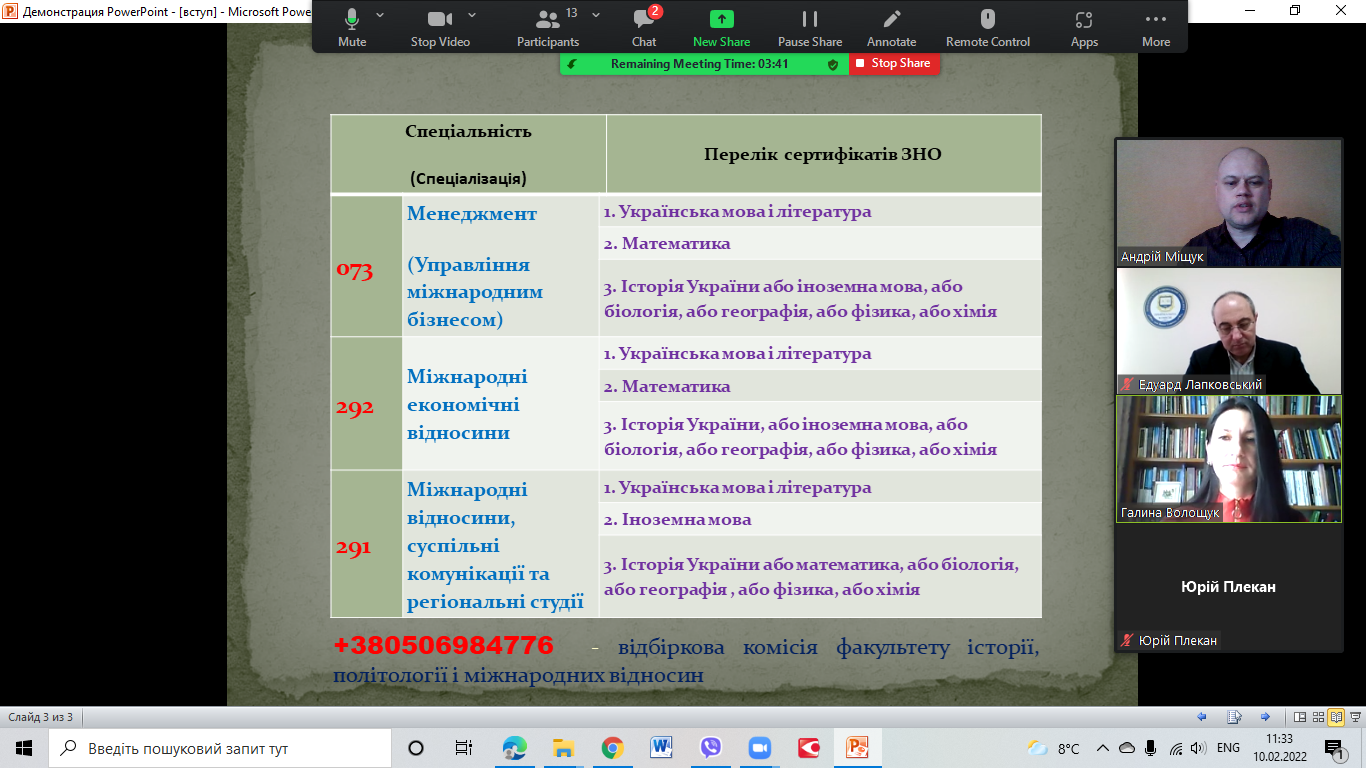Image resolution: width=1366 pixels, height=768 pixels.
Task: Select Галина Волощук's video thumbnail
Action: coord(1228,458)
